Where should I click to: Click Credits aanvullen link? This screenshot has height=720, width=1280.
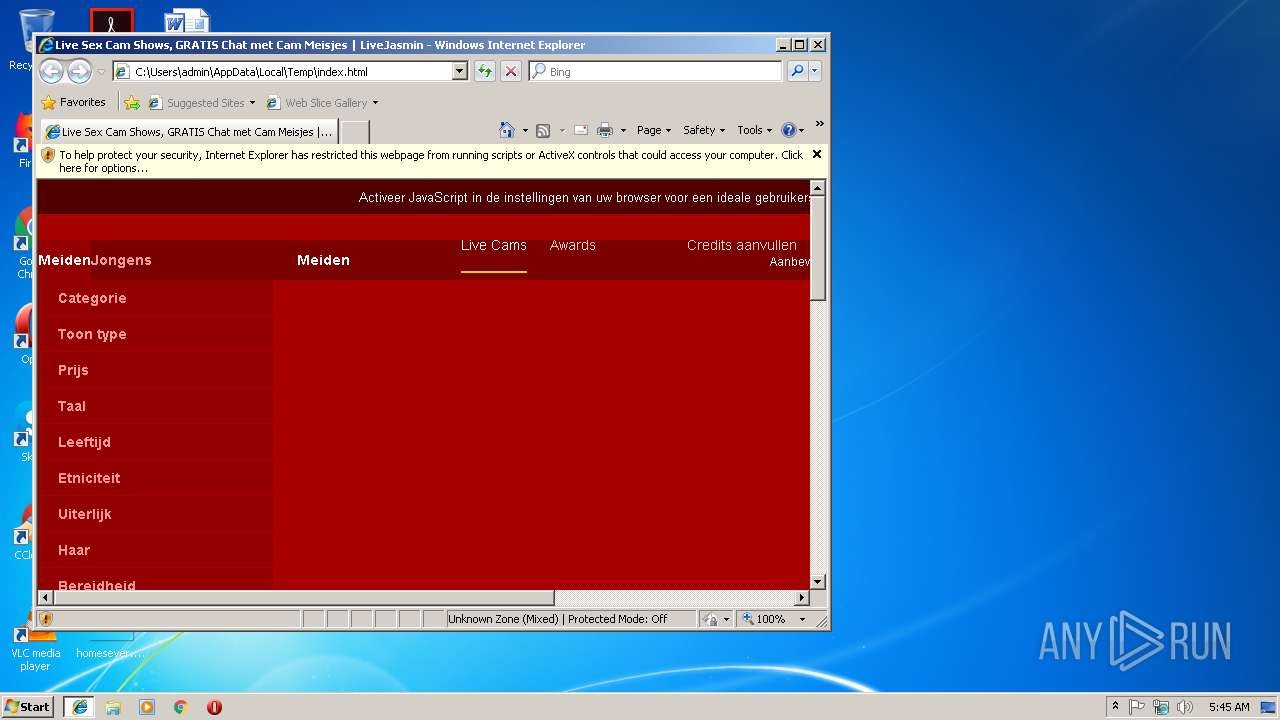pos(741,245)
